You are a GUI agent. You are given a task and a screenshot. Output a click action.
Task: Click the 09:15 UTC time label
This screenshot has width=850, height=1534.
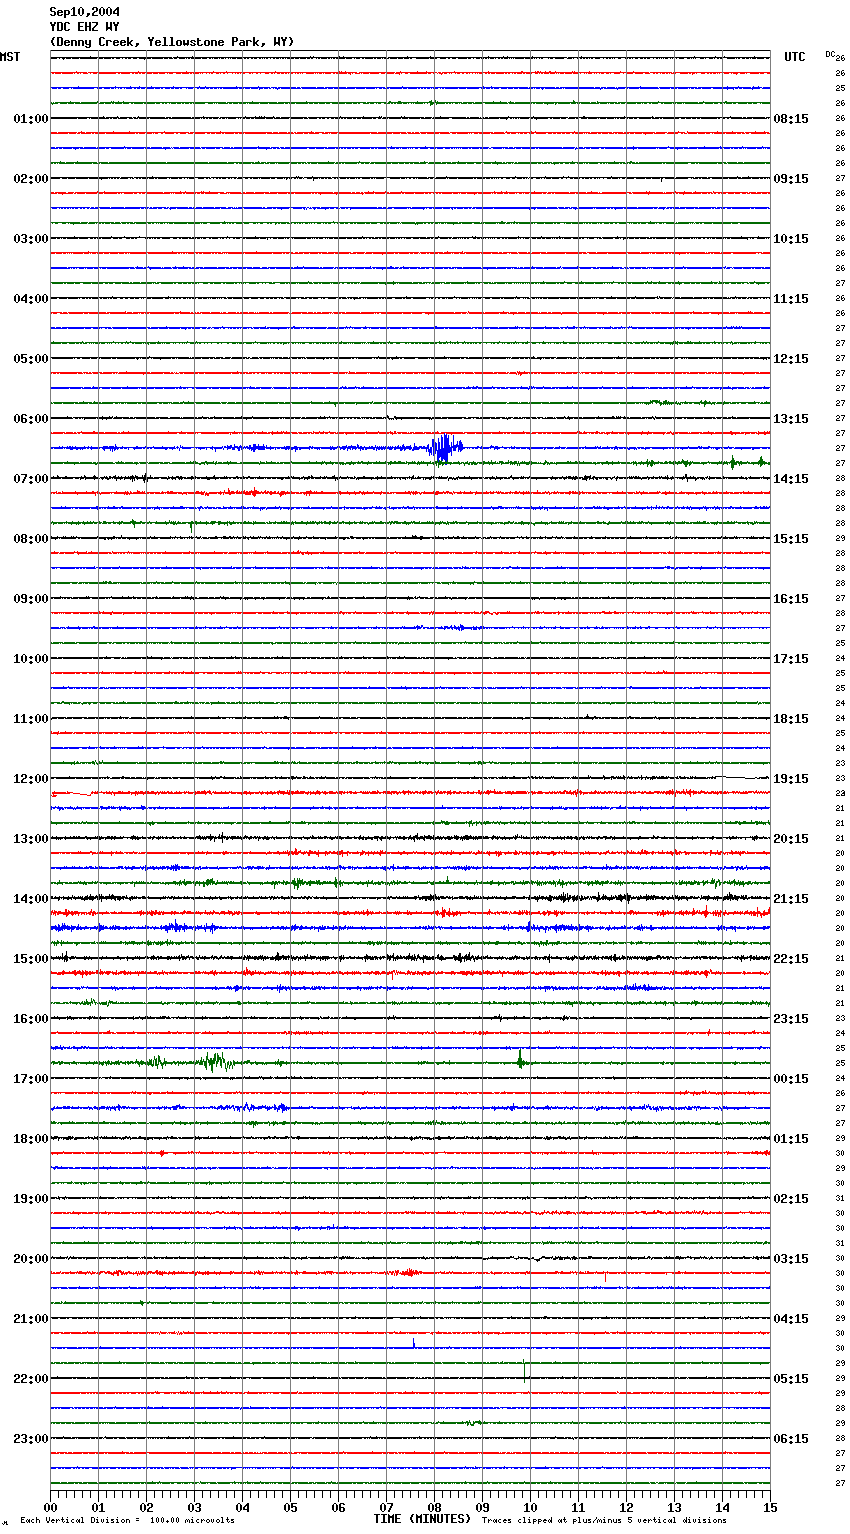(791, 179)
